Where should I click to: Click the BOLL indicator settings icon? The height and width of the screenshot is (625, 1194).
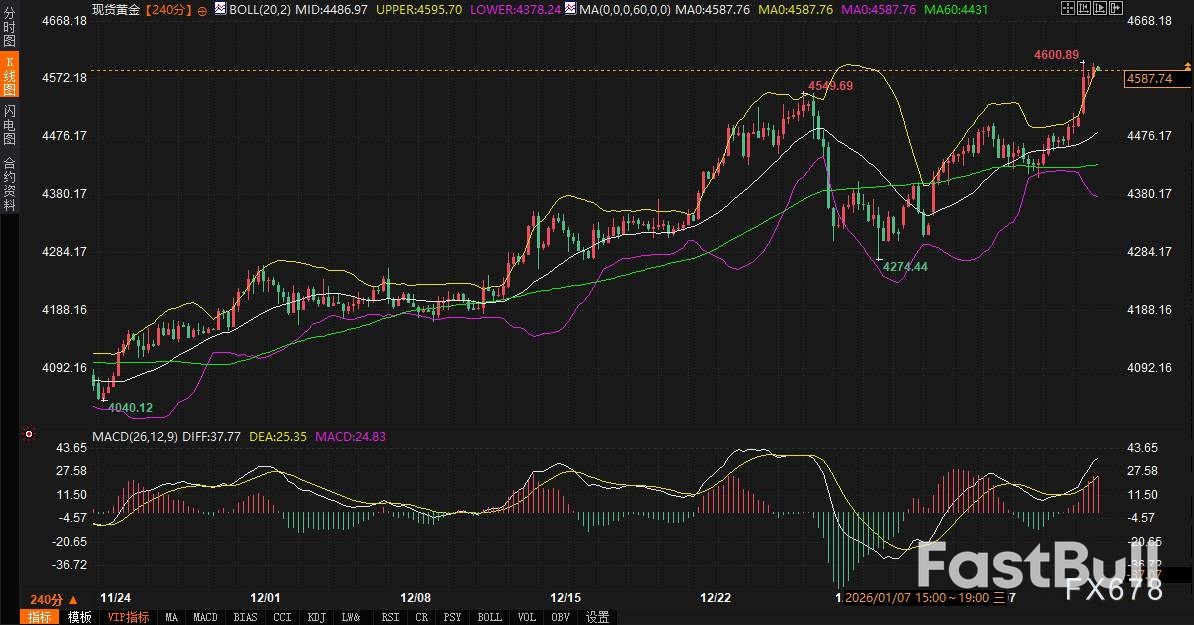pyautogui.click(x=221, y=8)
